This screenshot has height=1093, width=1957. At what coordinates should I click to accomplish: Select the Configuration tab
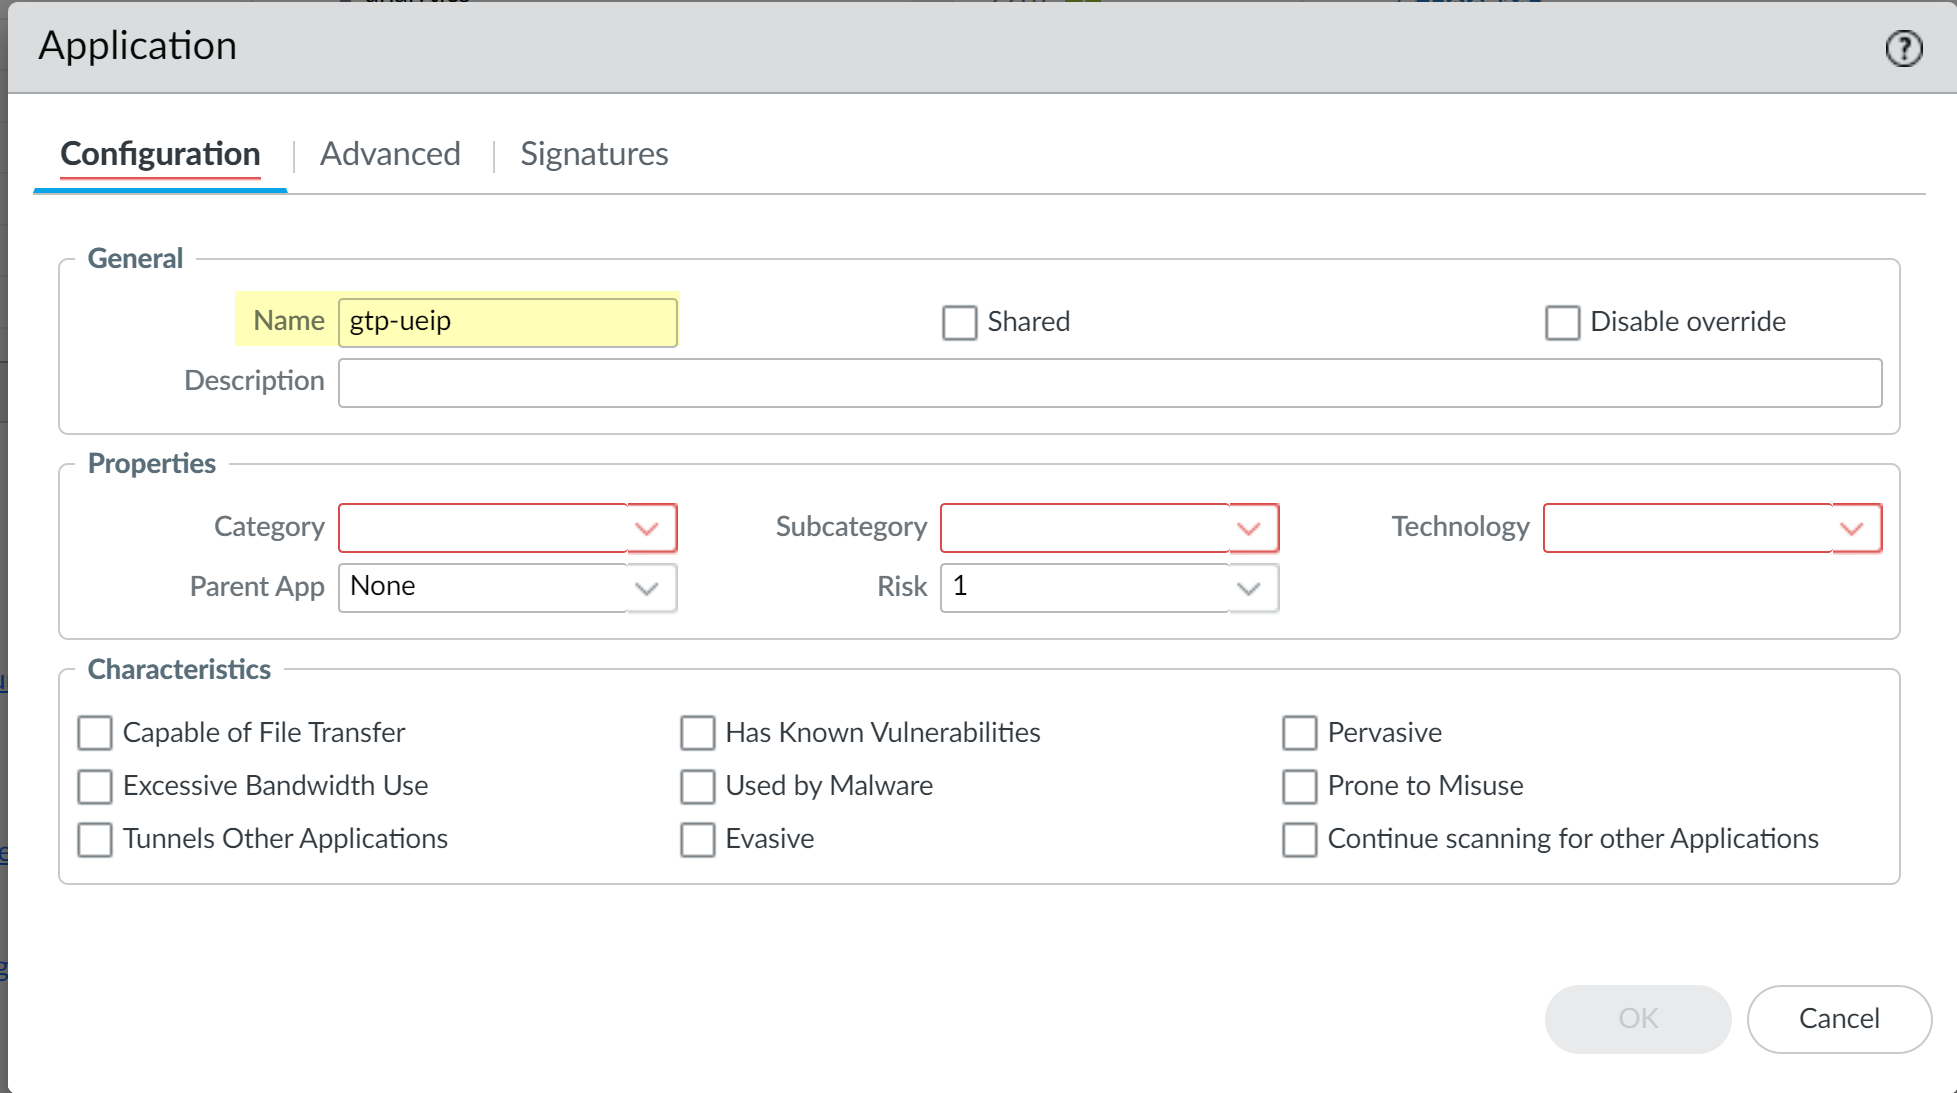point(160,154)
